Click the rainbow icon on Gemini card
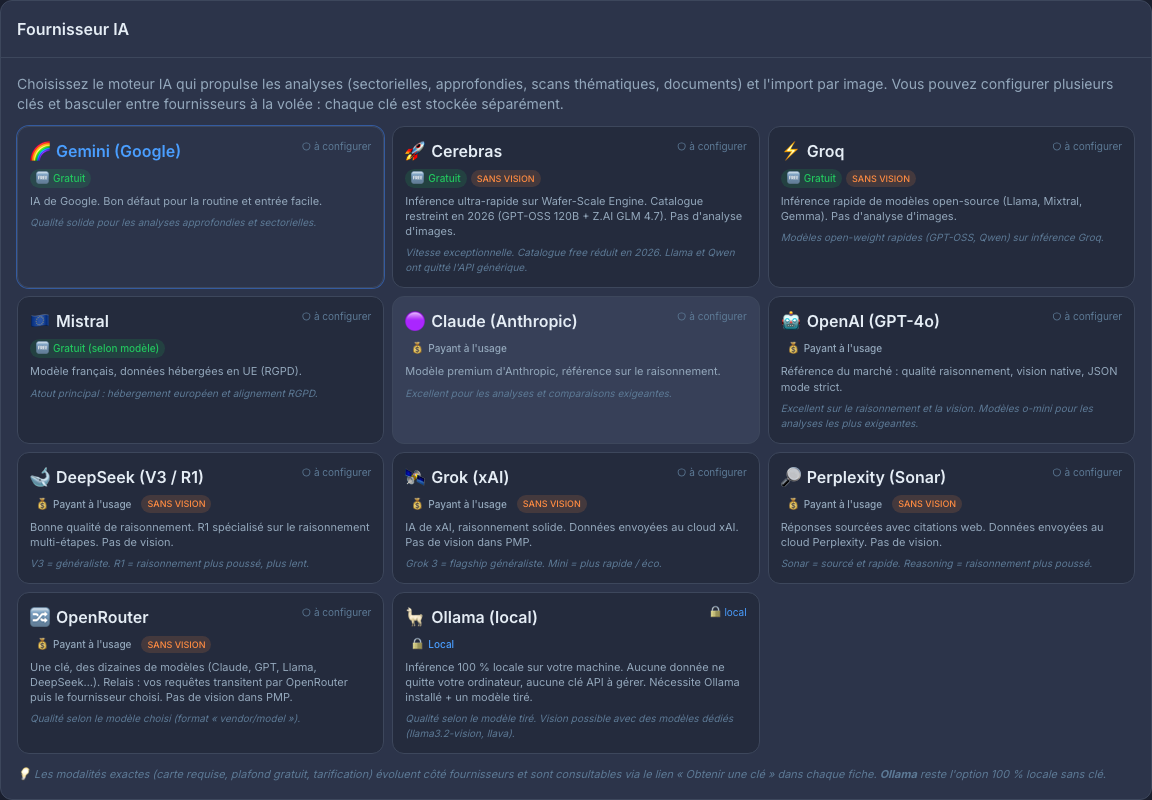The height and width of the screenshot is (800, 1152). click(x=40, y=151)
